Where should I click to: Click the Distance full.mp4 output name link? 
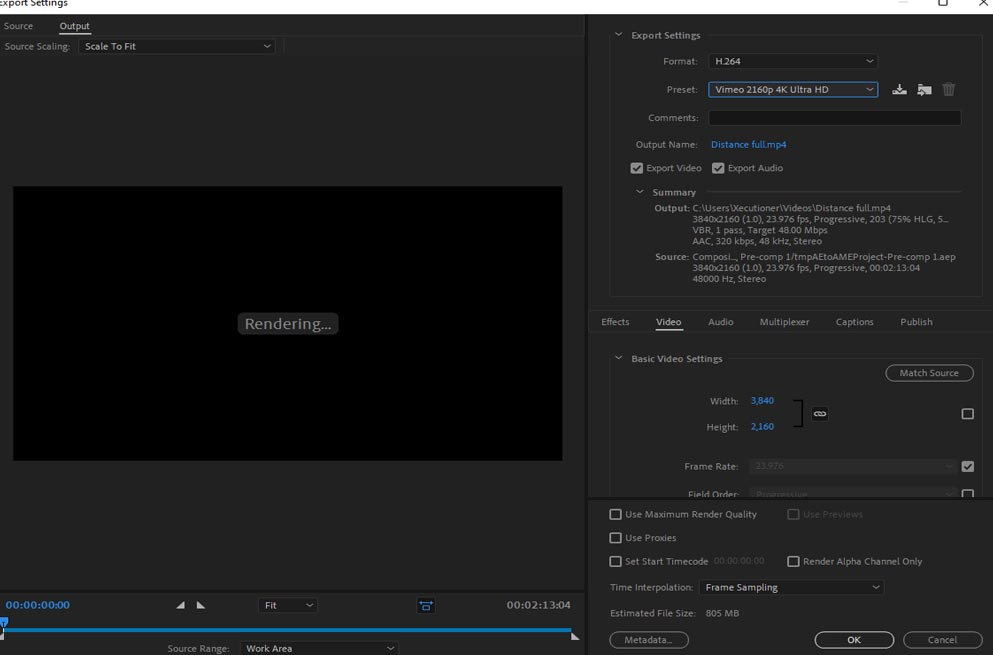pos(749,144)
